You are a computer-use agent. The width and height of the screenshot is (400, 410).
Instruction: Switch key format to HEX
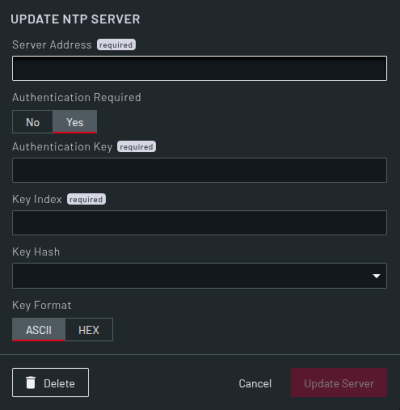click(x=89, y=330)
